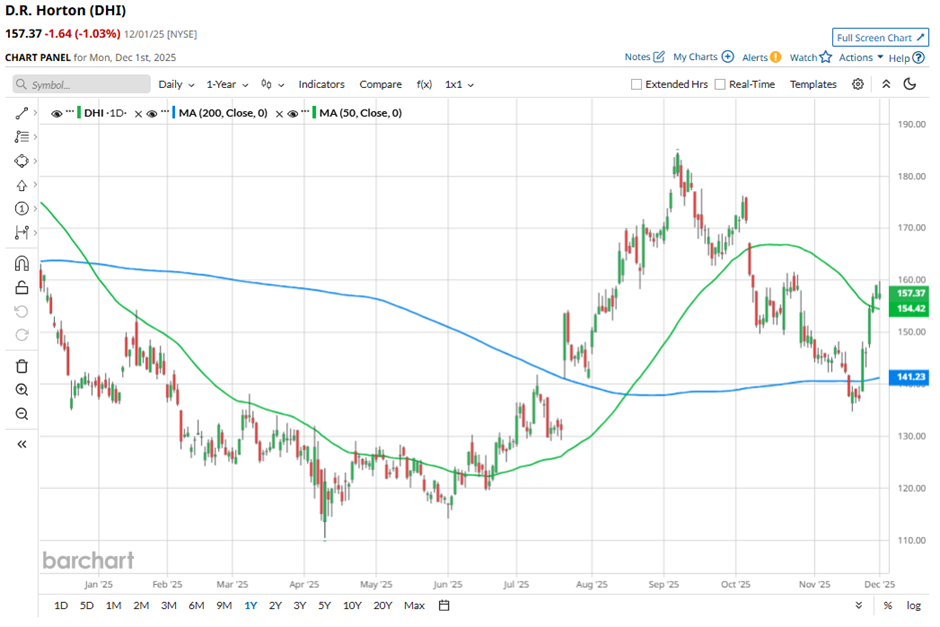This screenshot has width=940, height=627.
Task: Activate the magnet snap tool
Action: coord(22,264)
